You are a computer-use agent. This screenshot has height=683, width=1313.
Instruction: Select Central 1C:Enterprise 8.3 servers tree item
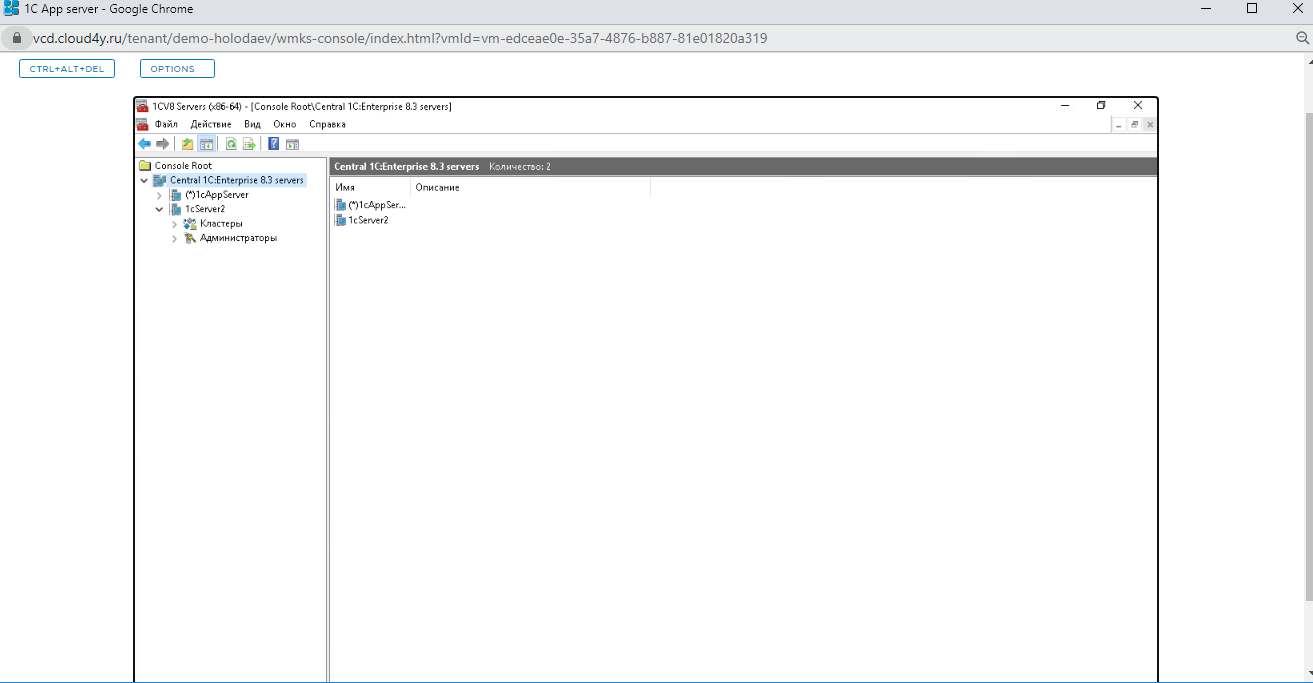click(237, 181)
